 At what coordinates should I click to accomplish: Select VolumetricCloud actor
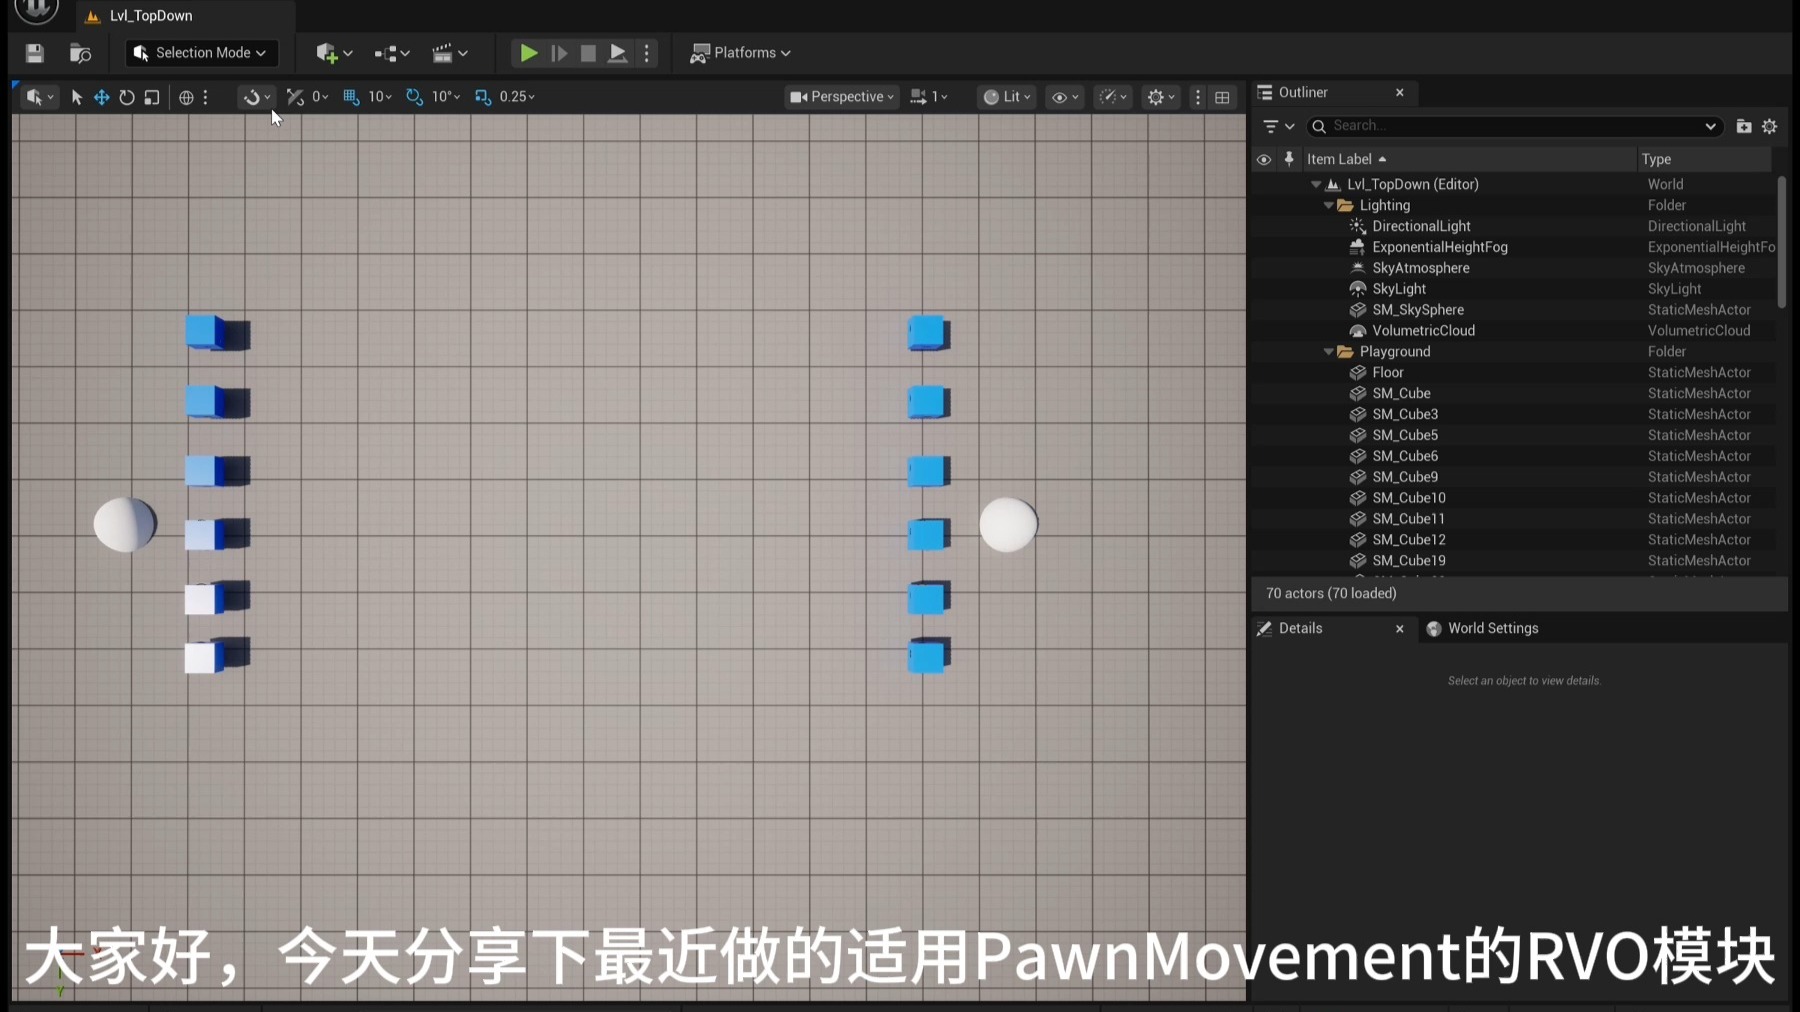pyautogui.click(x=1513, y=331)
